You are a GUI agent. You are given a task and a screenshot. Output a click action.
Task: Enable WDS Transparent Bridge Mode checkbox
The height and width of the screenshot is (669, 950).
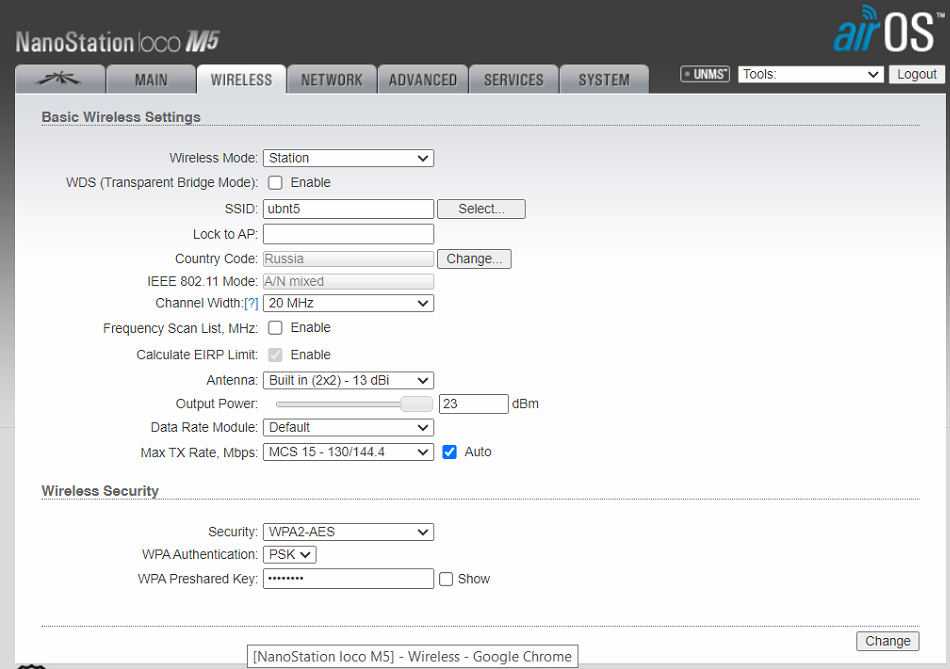275,182
